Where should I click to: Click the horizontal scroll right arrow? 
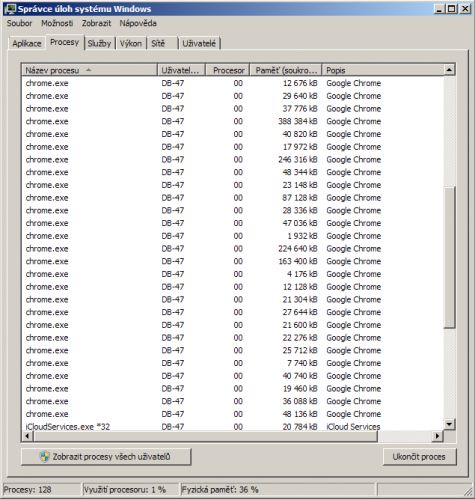pyautogui.click(x=437, y=436)
